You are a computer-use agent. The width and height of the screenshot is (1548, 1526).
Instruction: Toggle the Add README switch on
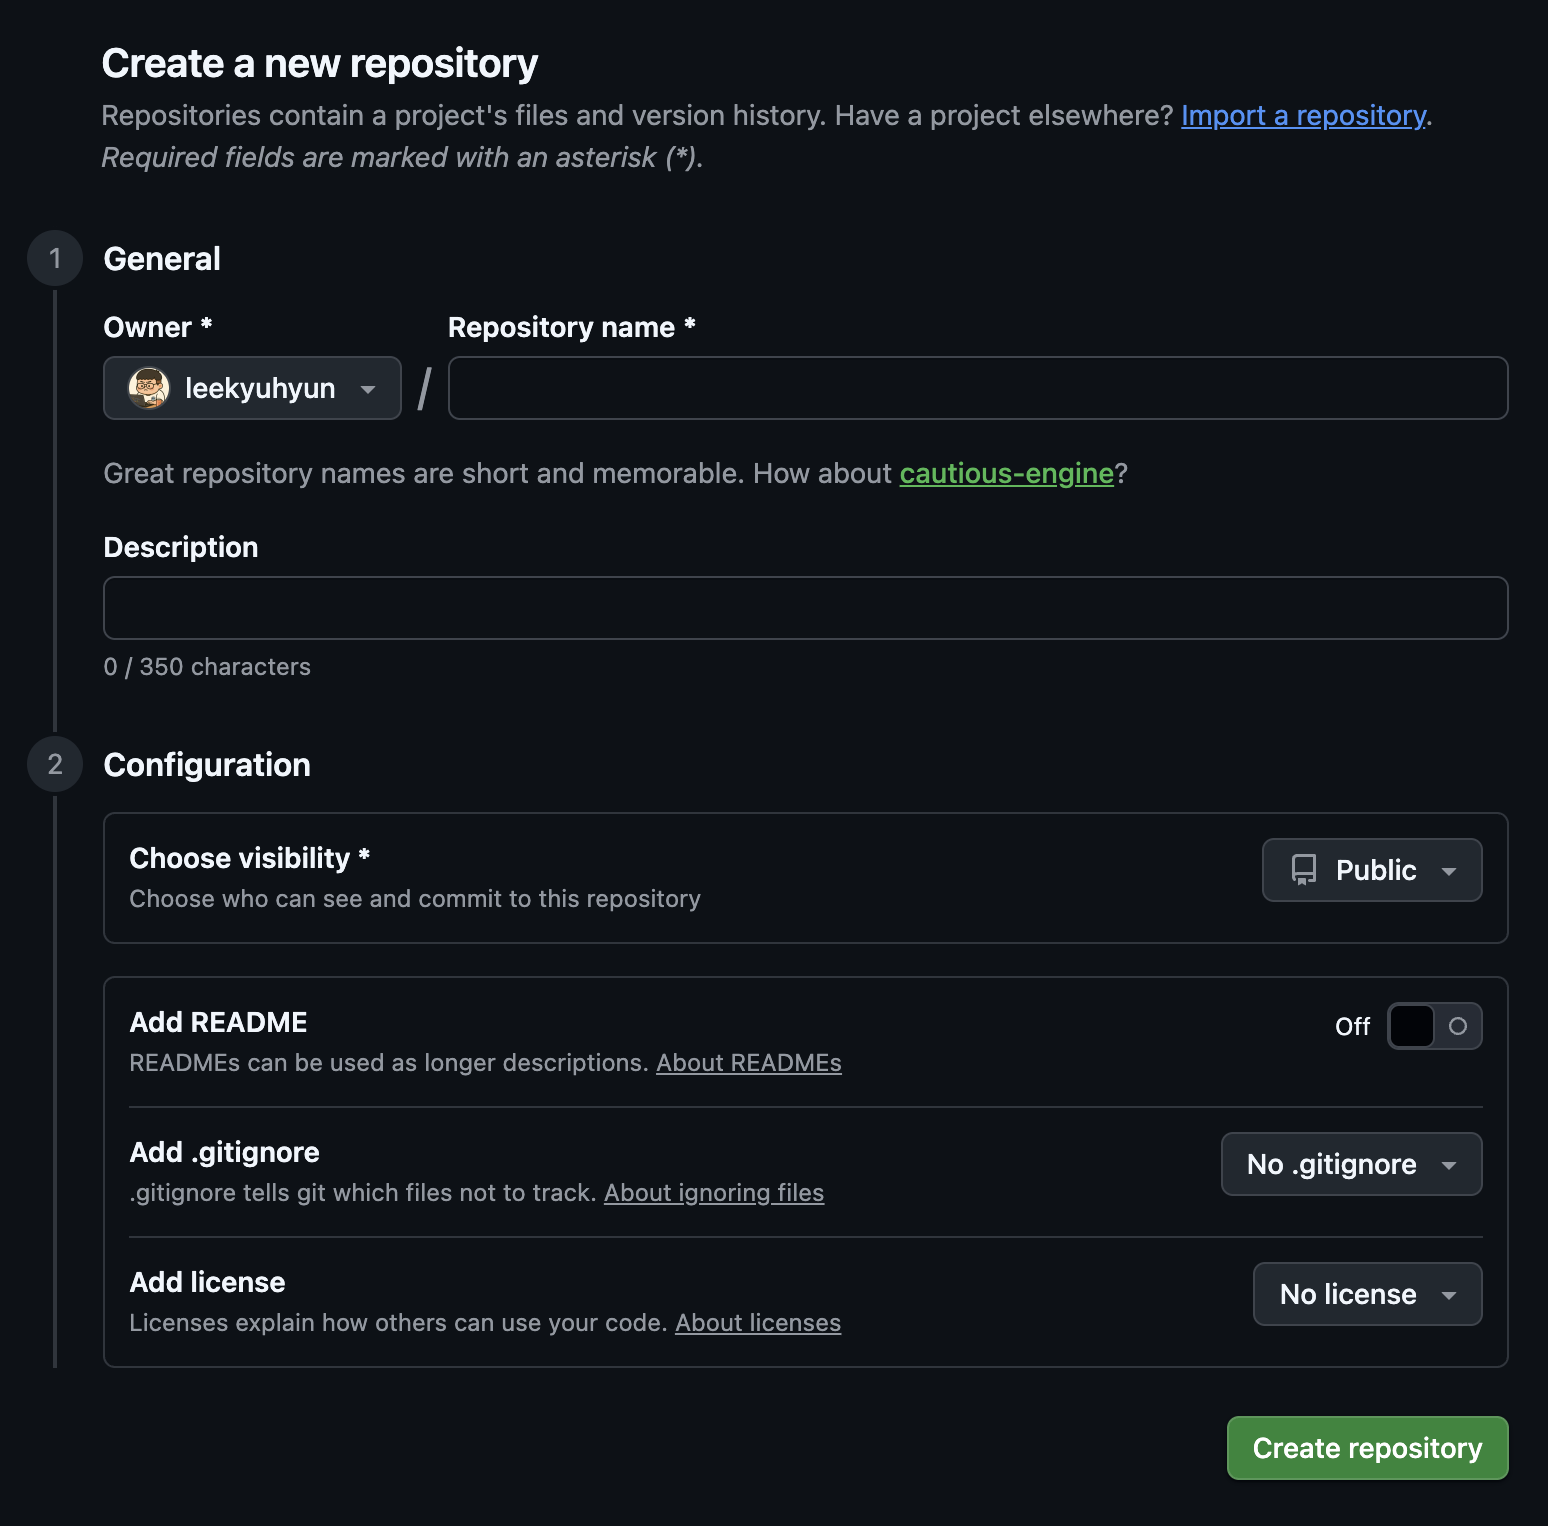1434,1026
